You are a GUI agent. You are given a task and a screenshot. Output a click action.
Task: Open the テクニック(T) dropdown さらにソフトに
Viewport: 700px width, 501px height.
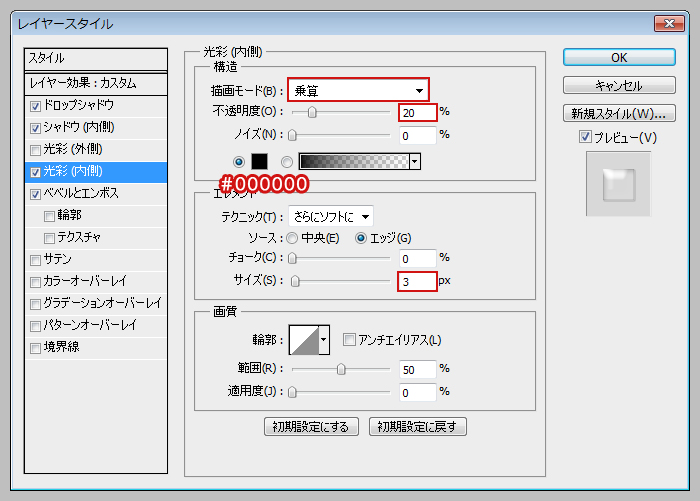coord(331,217)
